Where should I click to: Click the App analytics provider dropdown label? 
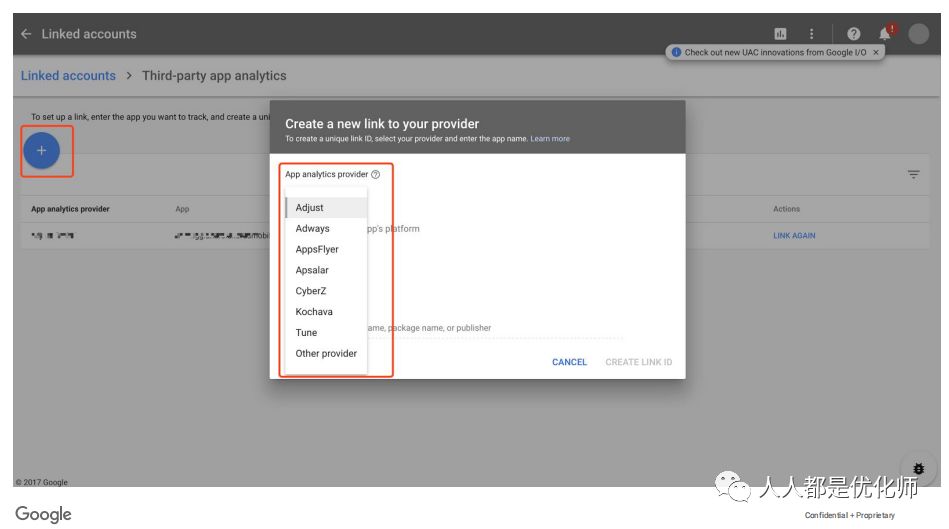(326, 174)
